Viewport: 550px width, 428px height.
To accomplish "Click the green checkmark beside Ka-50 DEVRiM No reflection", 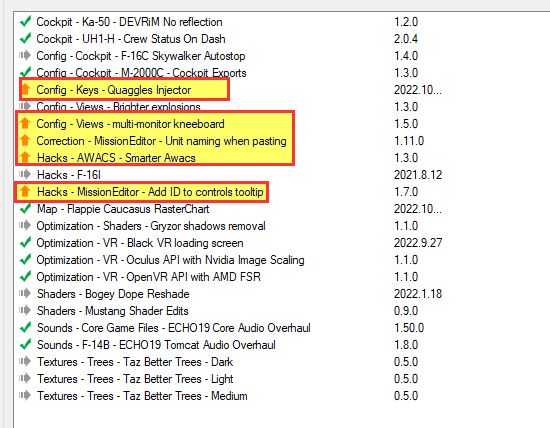I will pyautogui.click(x=25, y=21).
